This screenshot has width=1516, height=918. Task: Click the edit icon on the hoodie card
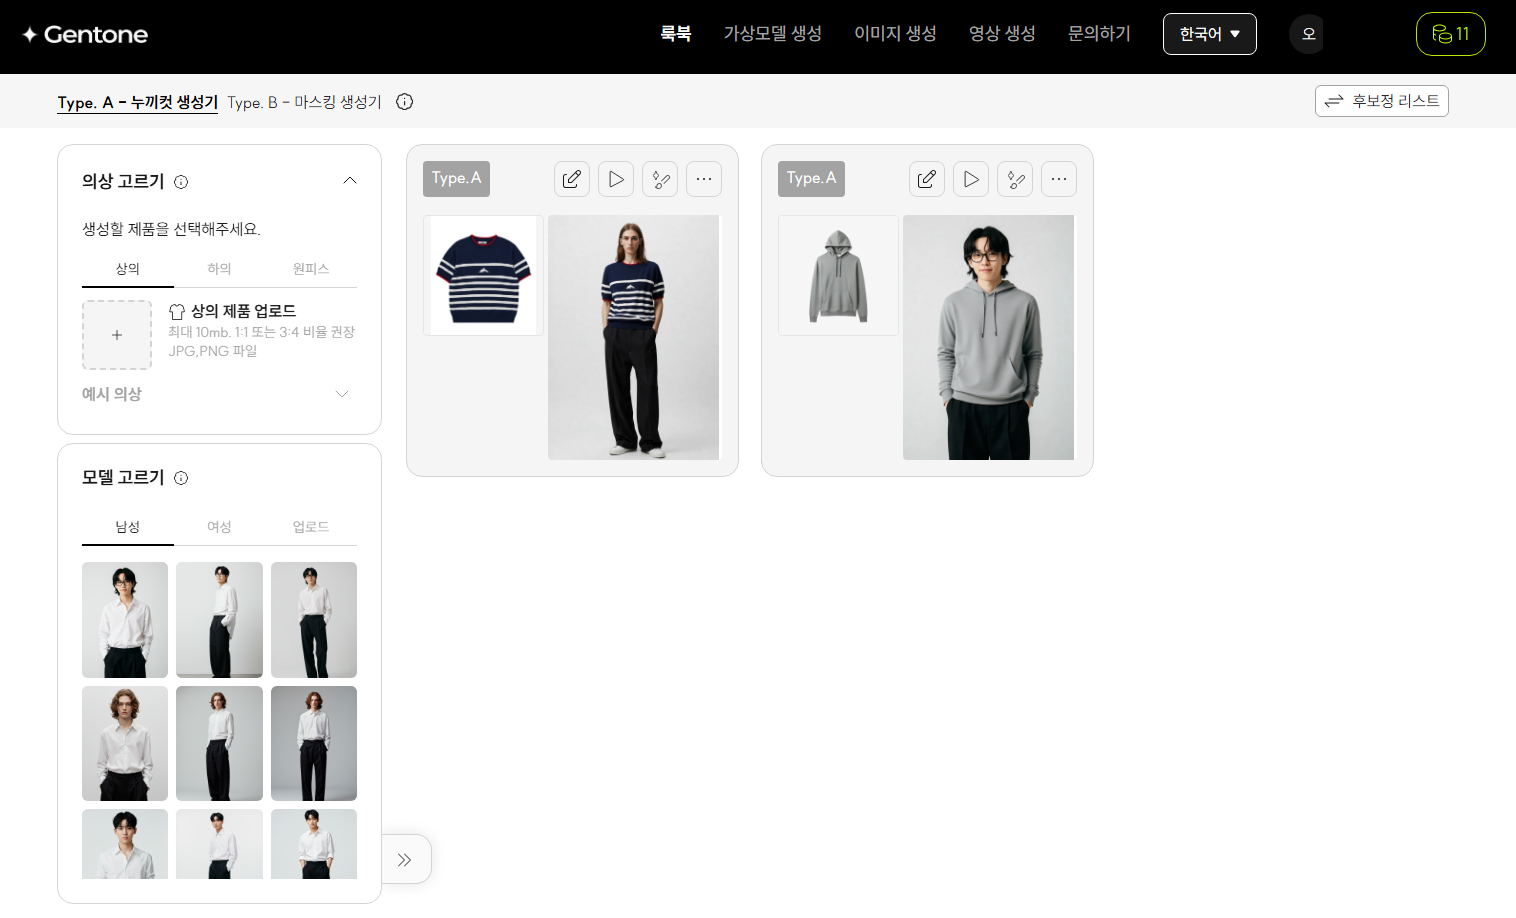(927, 179)
